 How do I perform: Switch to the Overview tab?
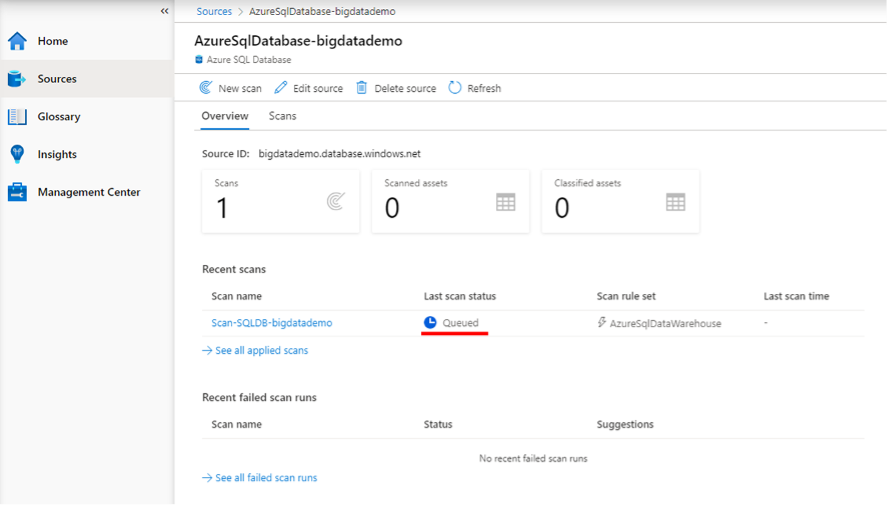point(225,116)
